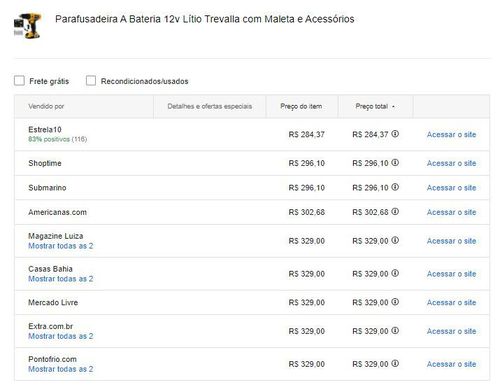Visit Estrela10 via Acessar o site
Screen dimensions: 500x392
451,134
